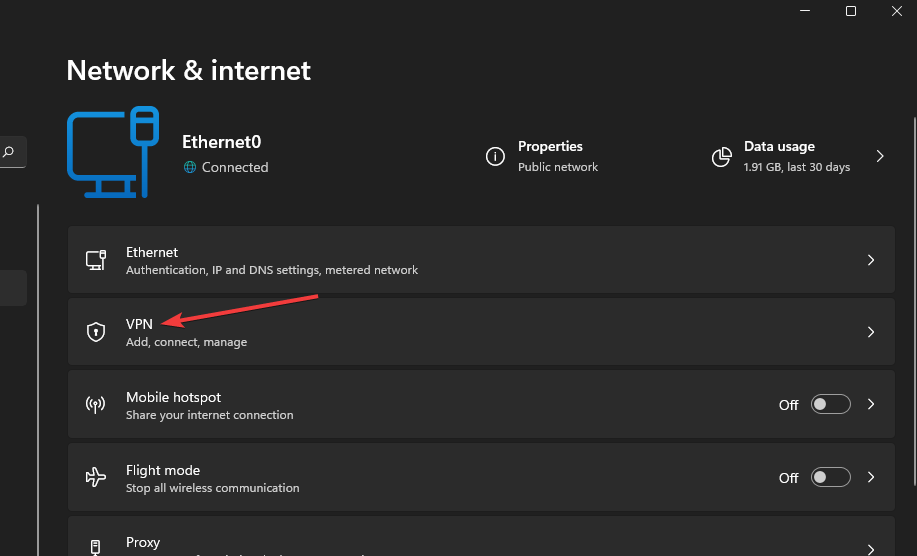Click the globe icon beside Connected
Image resolution: width=917 pixels, height=556 pixels.
point(189,167)
